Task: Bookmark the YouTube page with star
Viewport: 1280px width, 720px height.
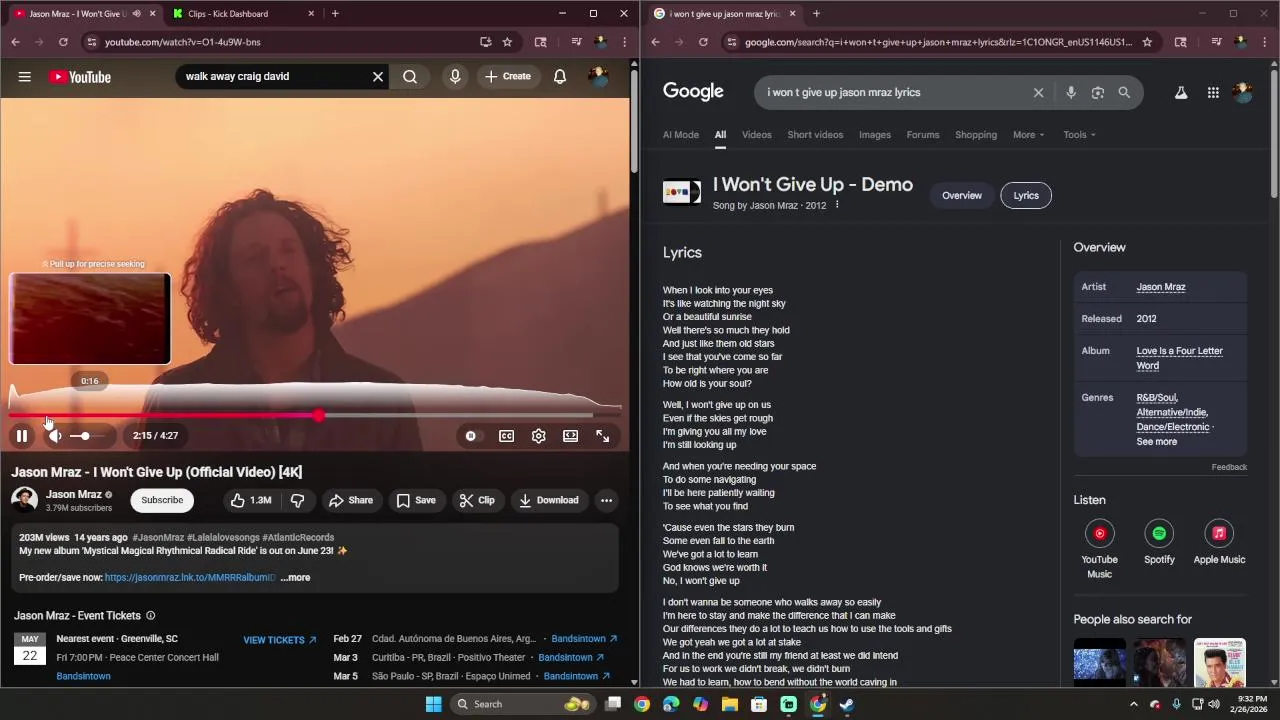Action: click(x=507, y=42)
